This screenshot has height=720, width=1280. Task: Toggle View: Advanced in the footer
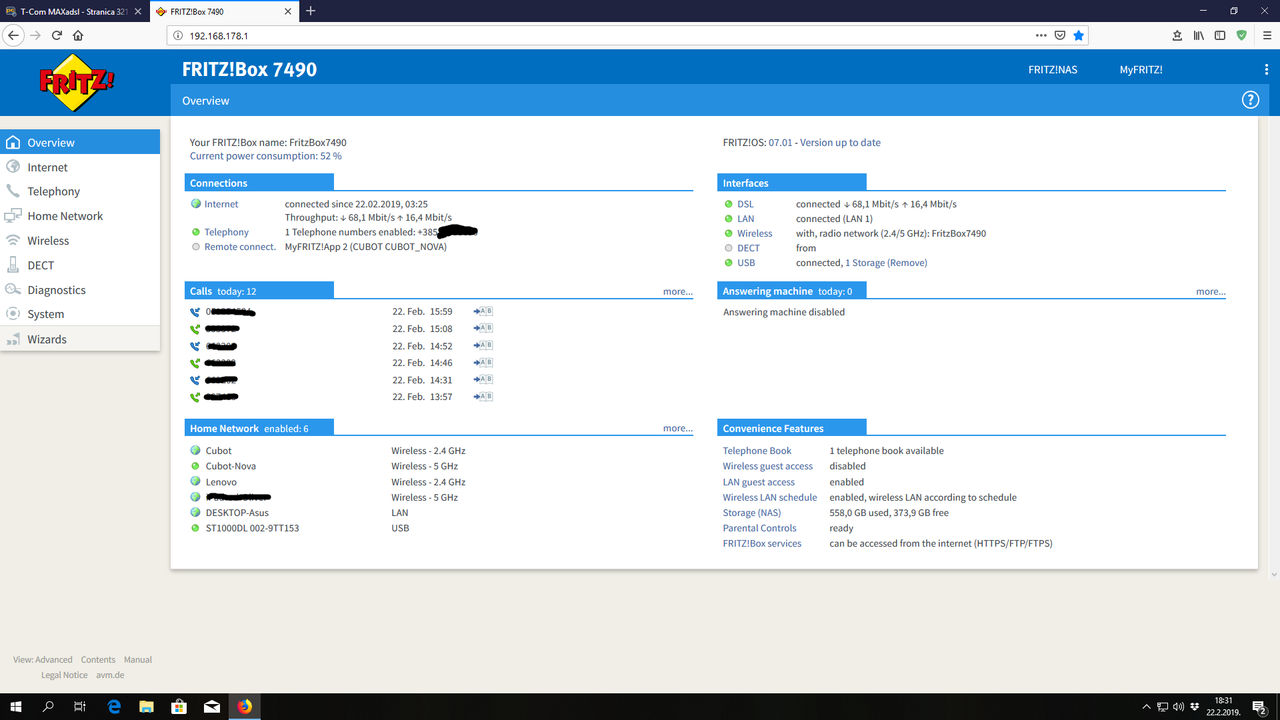coord(43,660)
